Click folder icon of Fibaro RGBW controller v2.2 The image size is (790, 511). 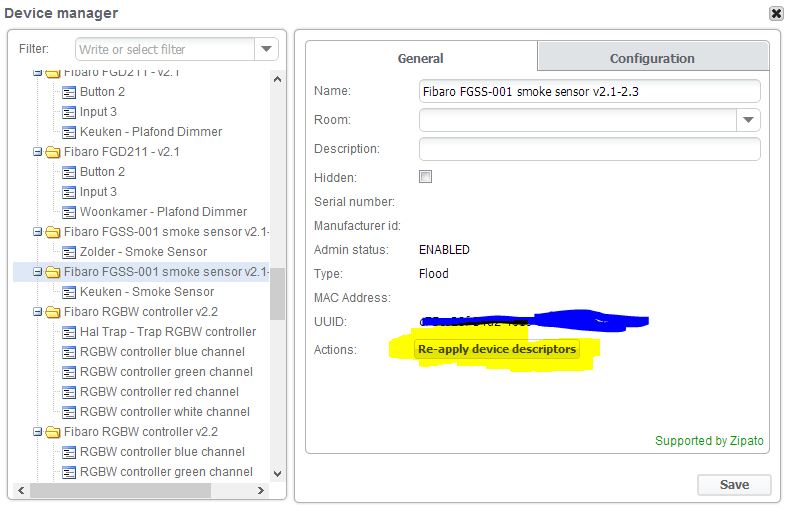(53, 312)
